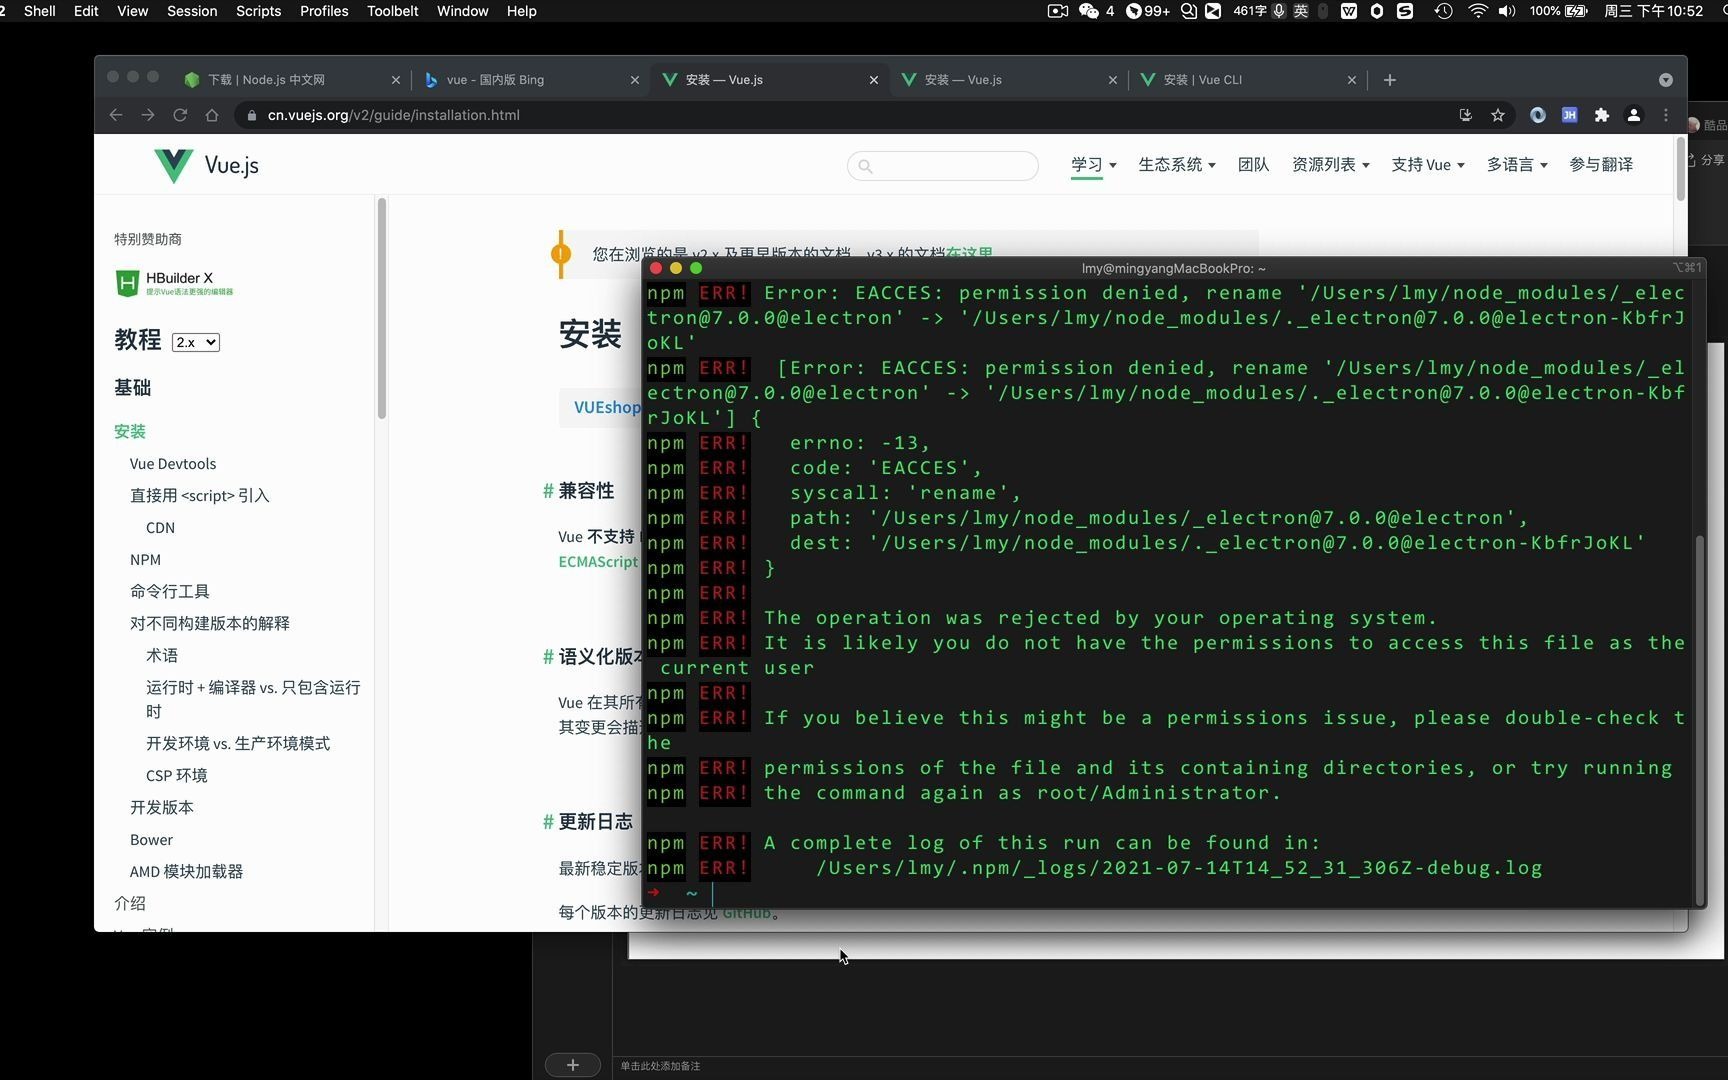Open the Scripts menu

click(x=258, y=11)
